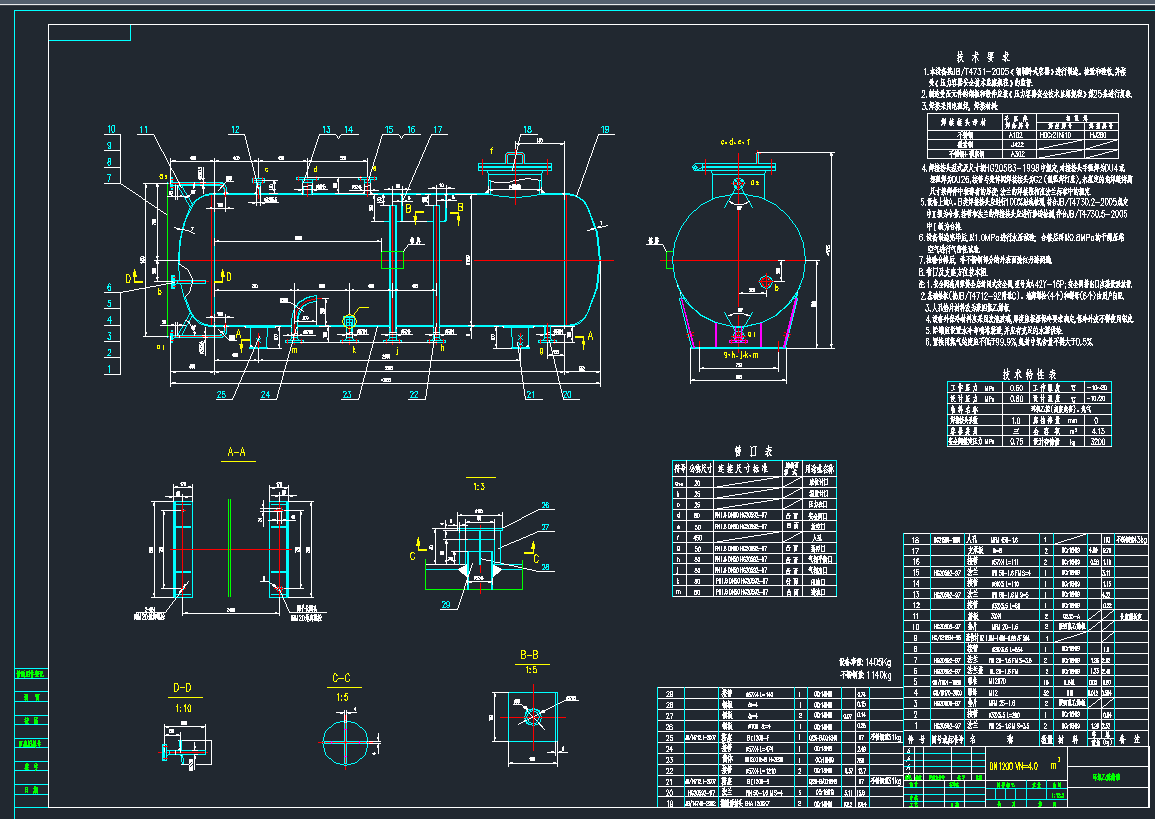Select the yellow 'DN1200 VN=4.0' title block text
This screenshot has width=1155, height=819.
click(1014, 767)
